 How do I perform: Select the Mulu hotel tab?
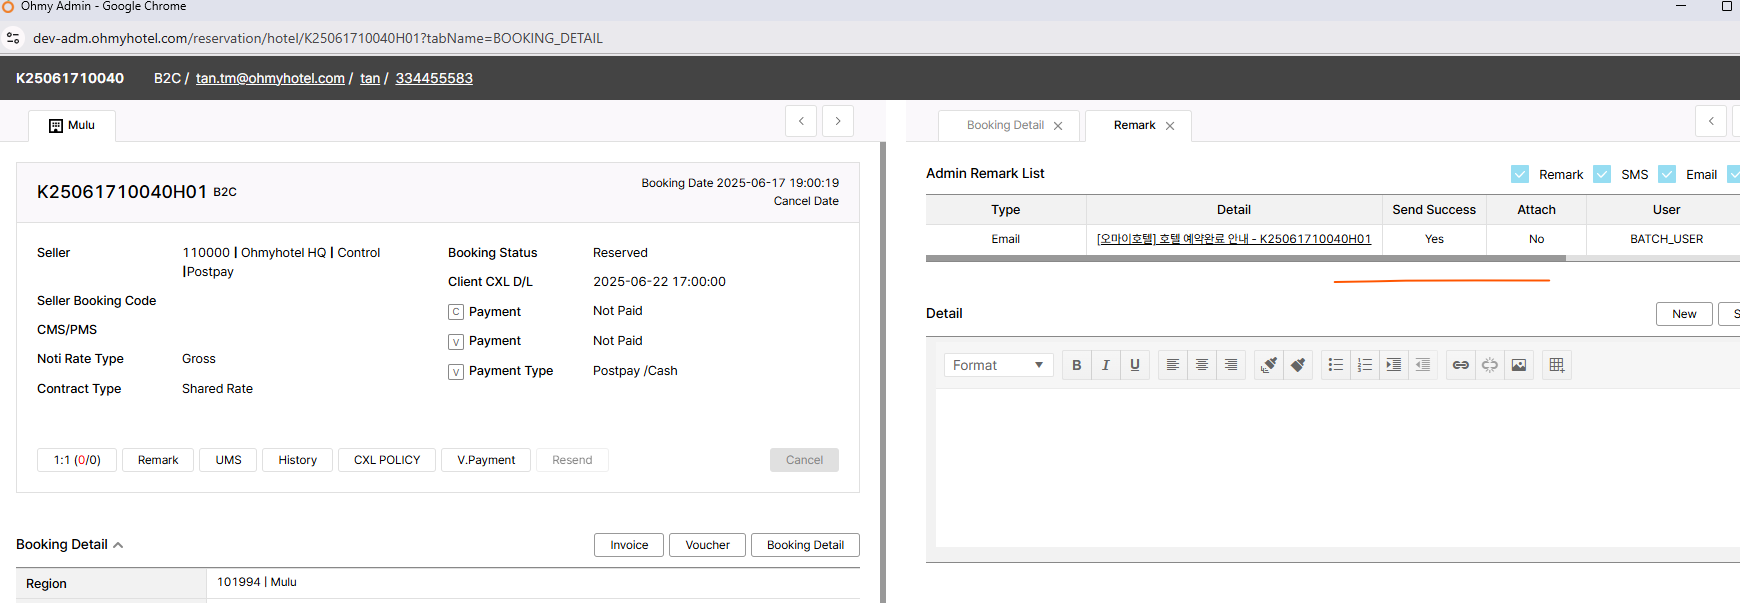72,126
